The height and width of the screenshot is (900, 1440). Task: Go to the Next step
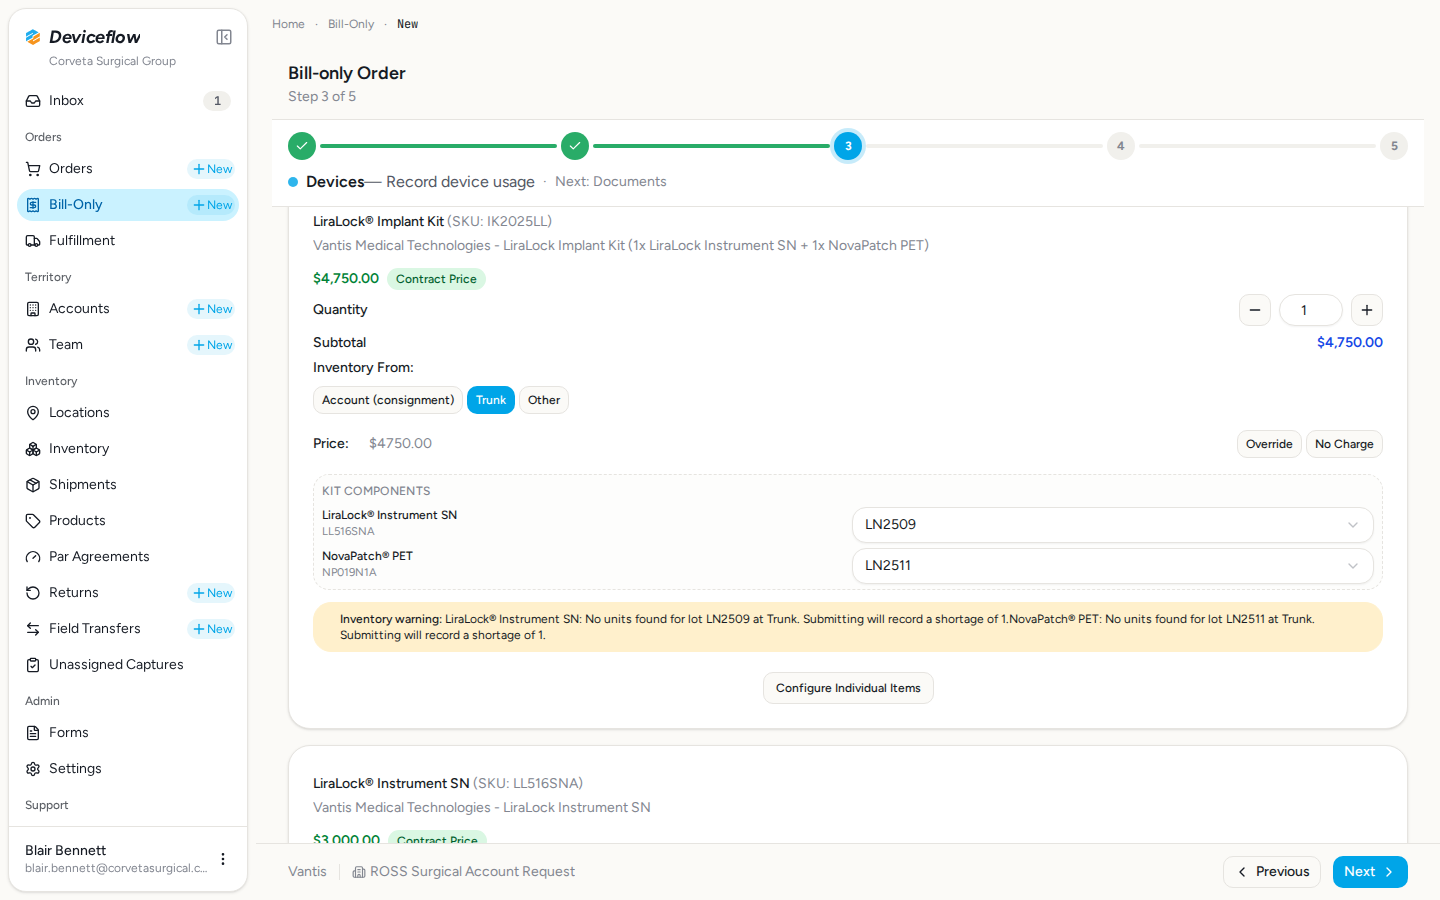coord(1370,872)
